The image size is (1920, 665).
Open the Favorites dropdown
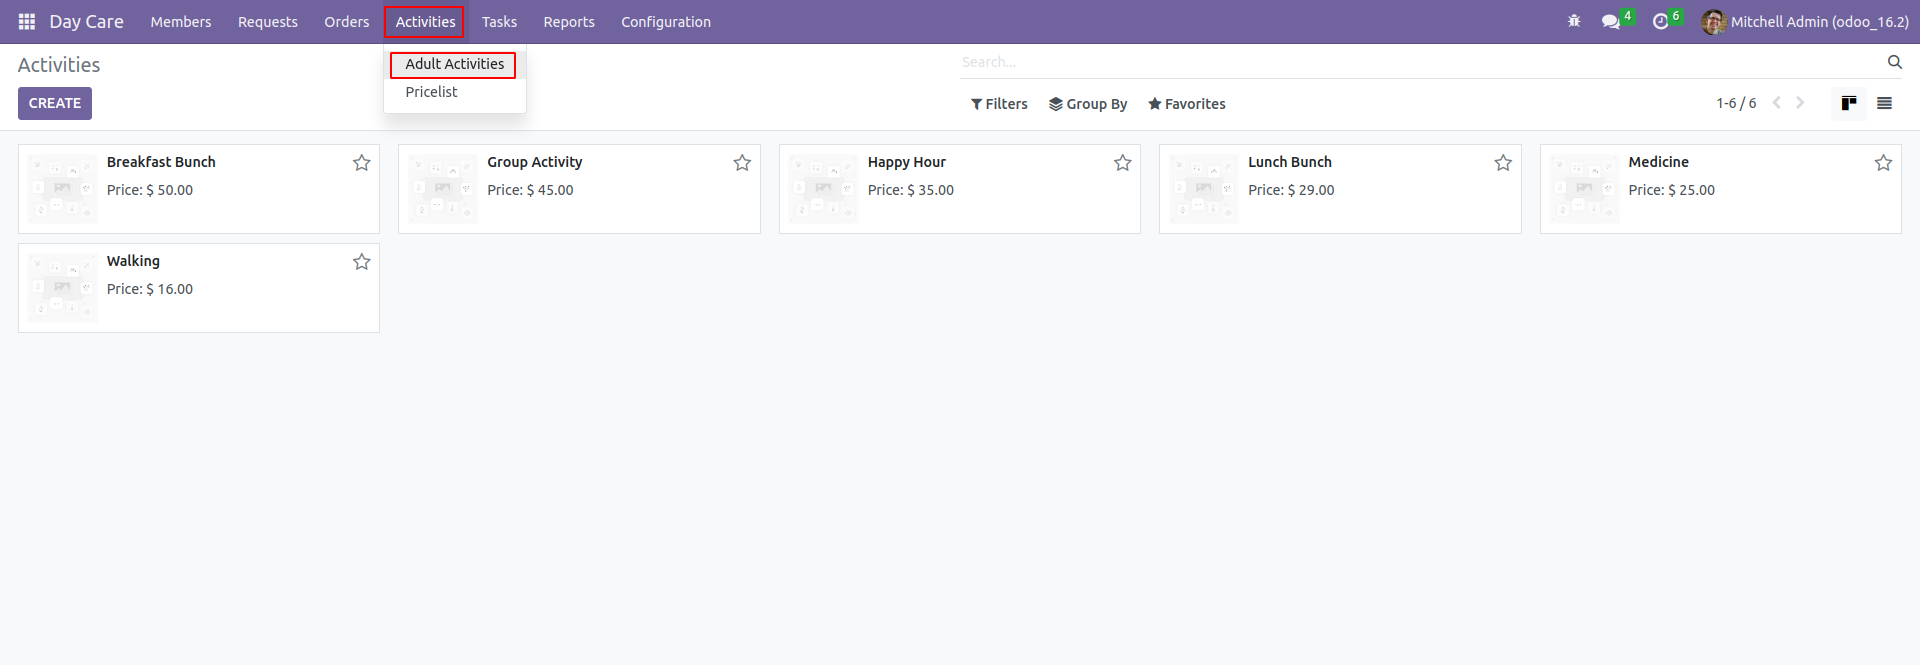coord(1187,104)
